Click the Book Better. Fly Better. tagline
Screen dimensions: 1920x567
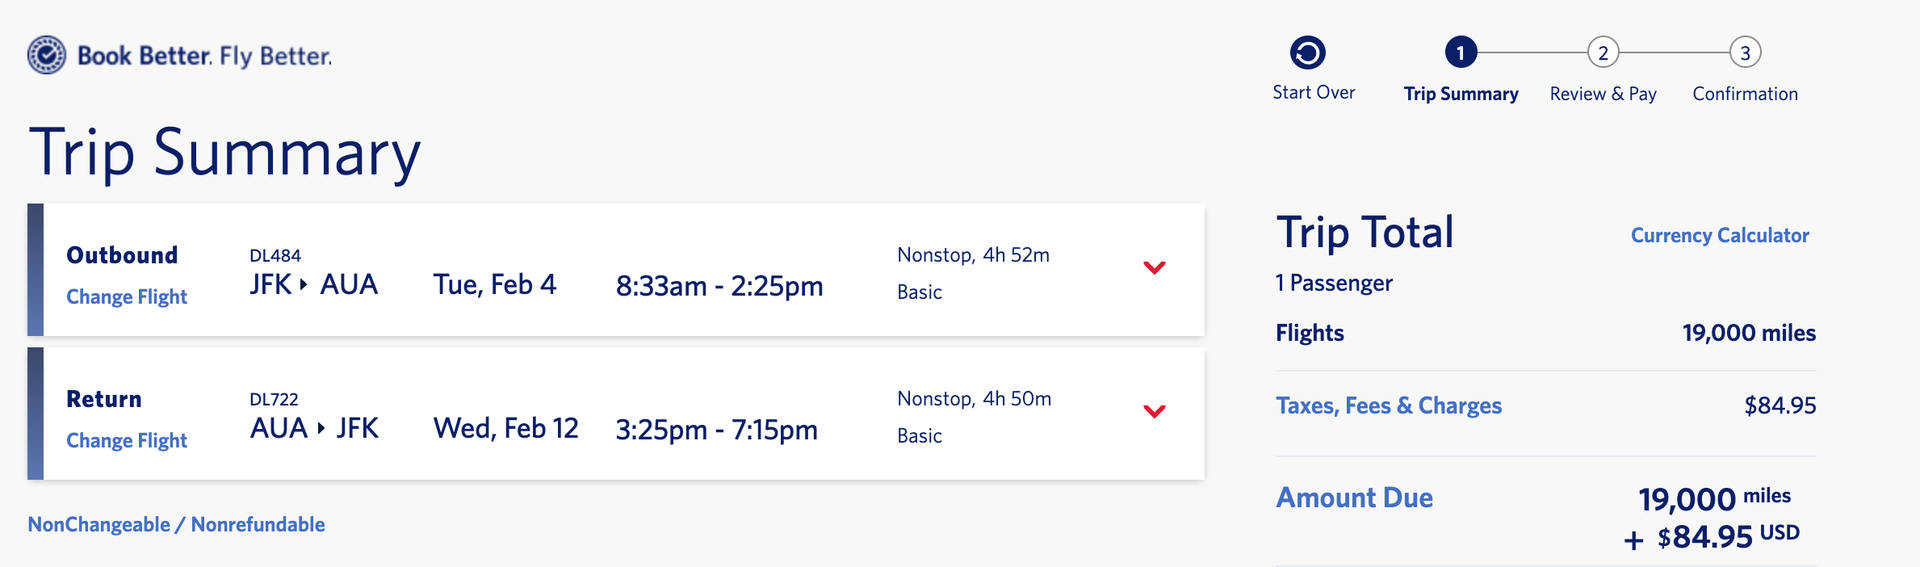[204, 56]
